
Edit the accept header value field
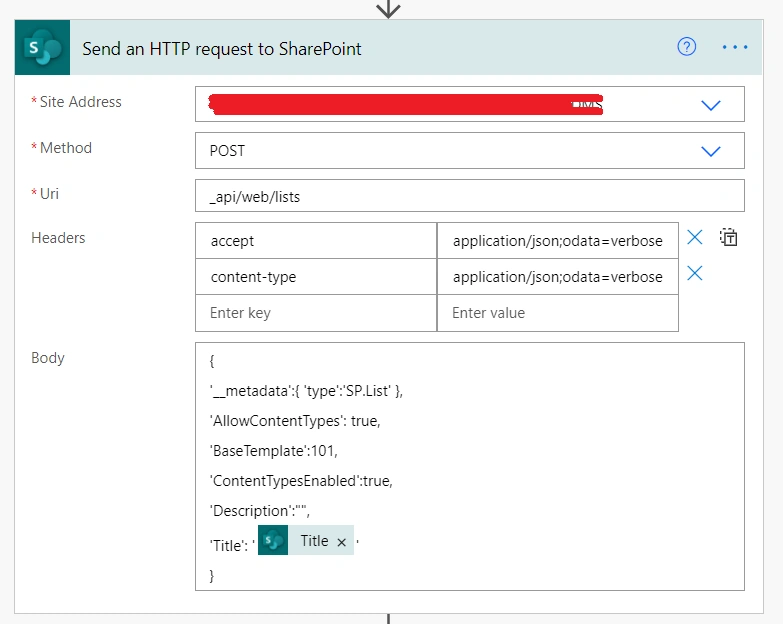click(x=557, y=241)
